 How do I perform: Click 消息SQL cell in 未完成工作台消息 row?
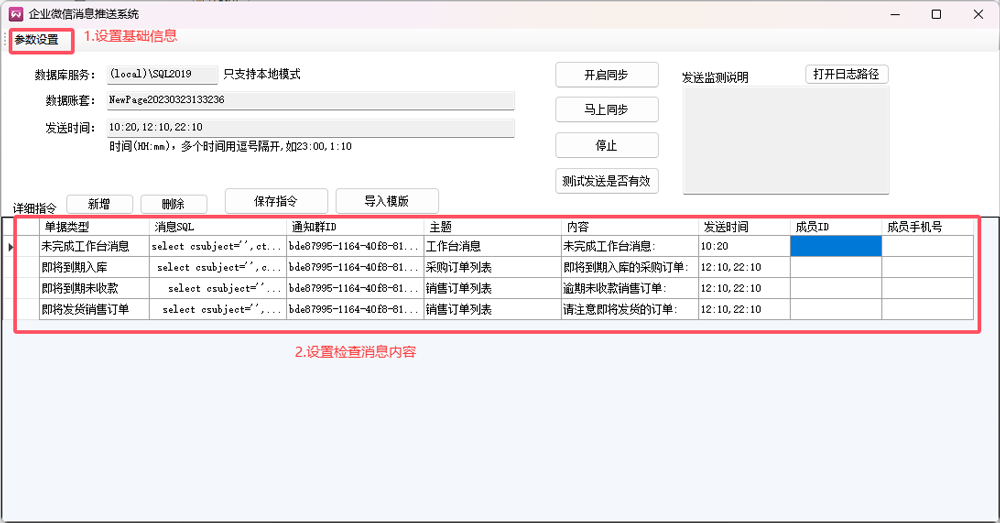coord(217,246)
